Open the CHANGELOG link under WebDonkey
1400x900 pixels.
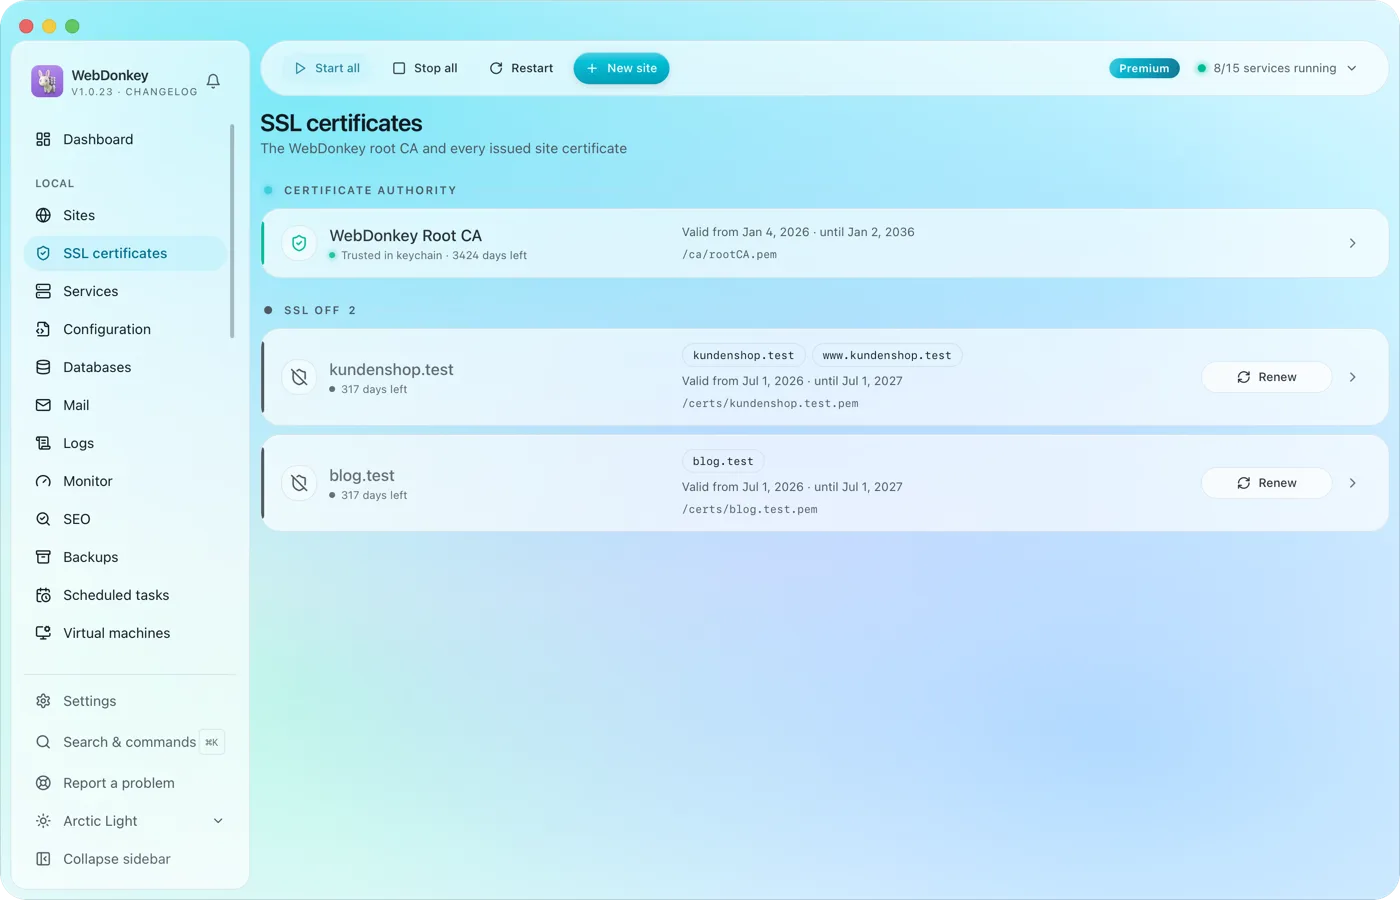(161, 92)
